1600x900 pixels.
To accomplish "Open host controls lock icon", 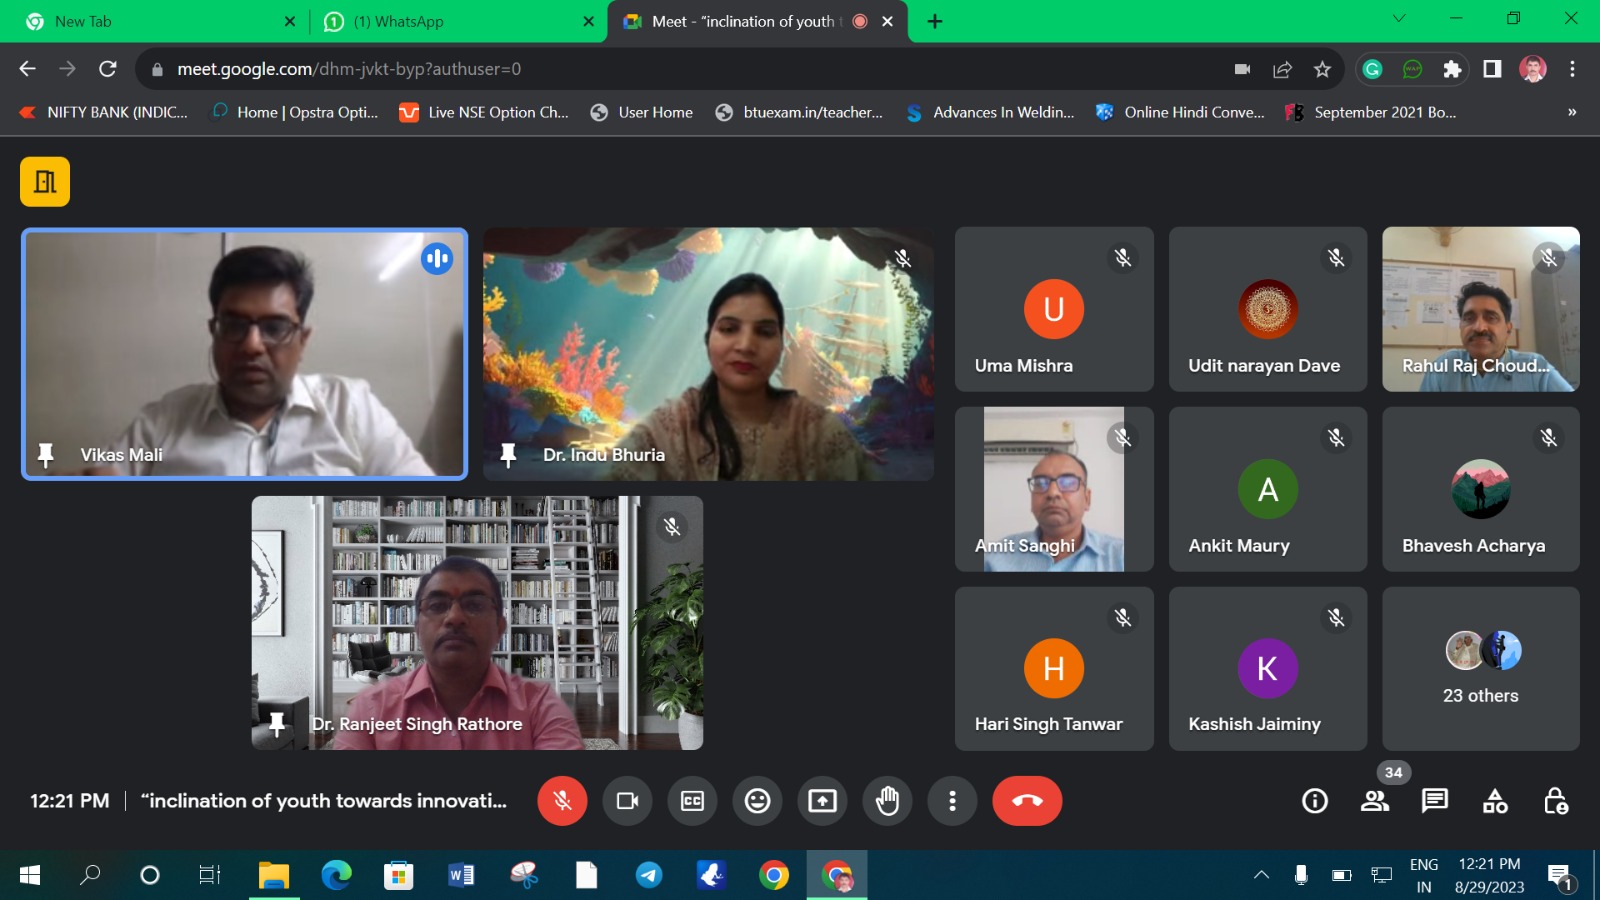I will (x=1555, y=801).
